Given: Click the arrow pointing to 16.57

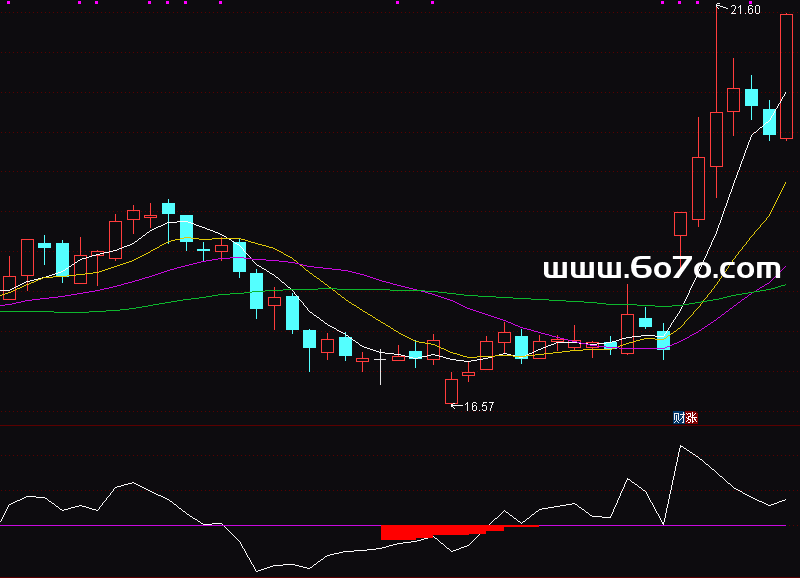Looking at the screenshot, I should click(457, 406).
